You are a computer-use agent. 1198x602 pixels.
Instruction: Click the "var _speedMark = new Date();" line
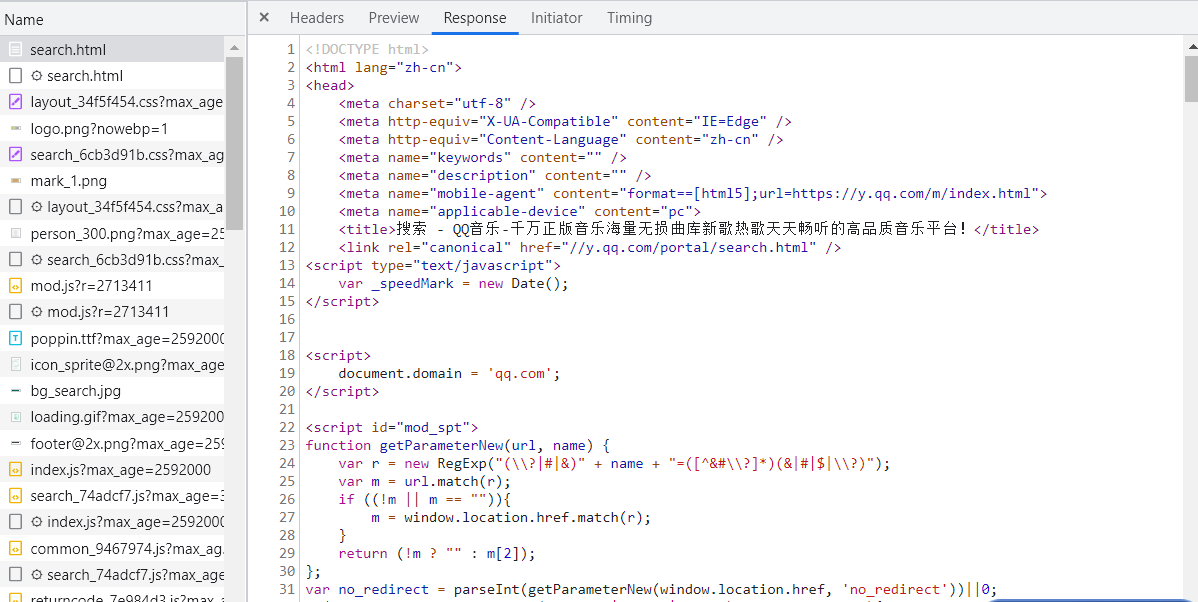click(x=454, y=283)
